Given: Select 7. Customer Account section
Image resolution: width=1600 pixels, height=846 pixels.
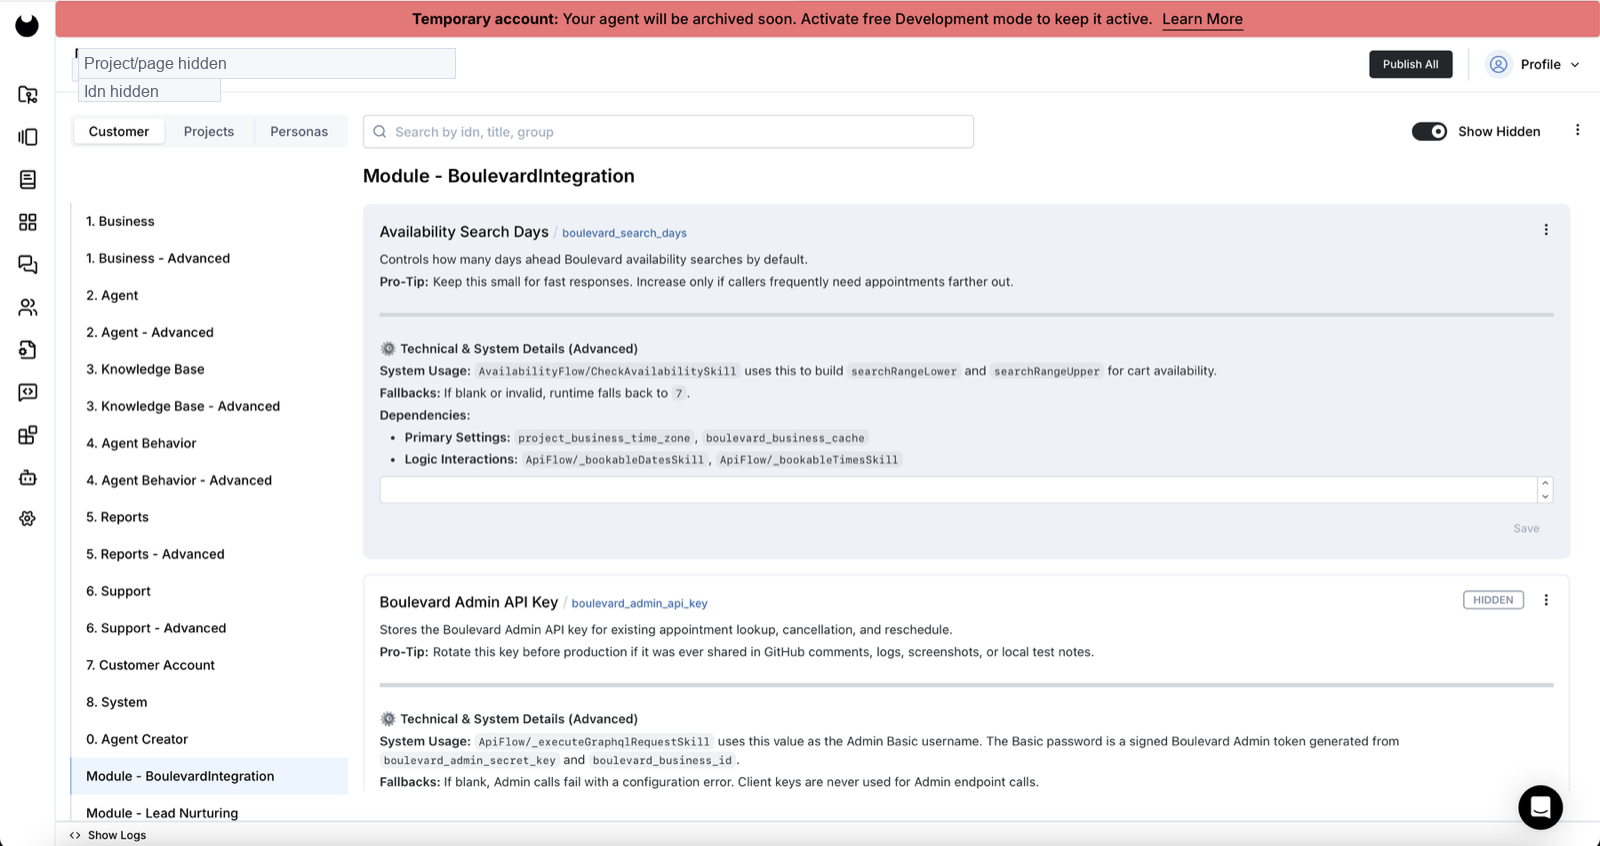Looking at the screenshot, I should (x=210, y=665).
